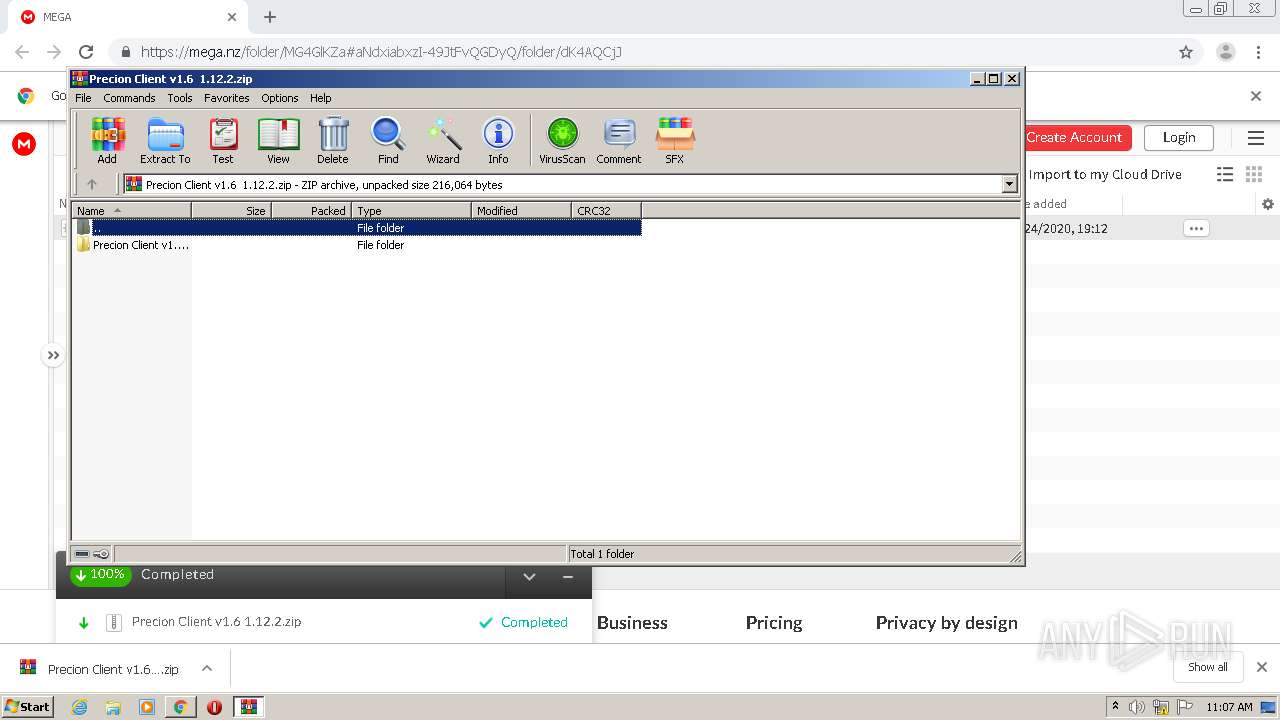Screen dimensions: 1280x720
Task: Select the parent folder '..' row
Action: (x=357, y=228)
